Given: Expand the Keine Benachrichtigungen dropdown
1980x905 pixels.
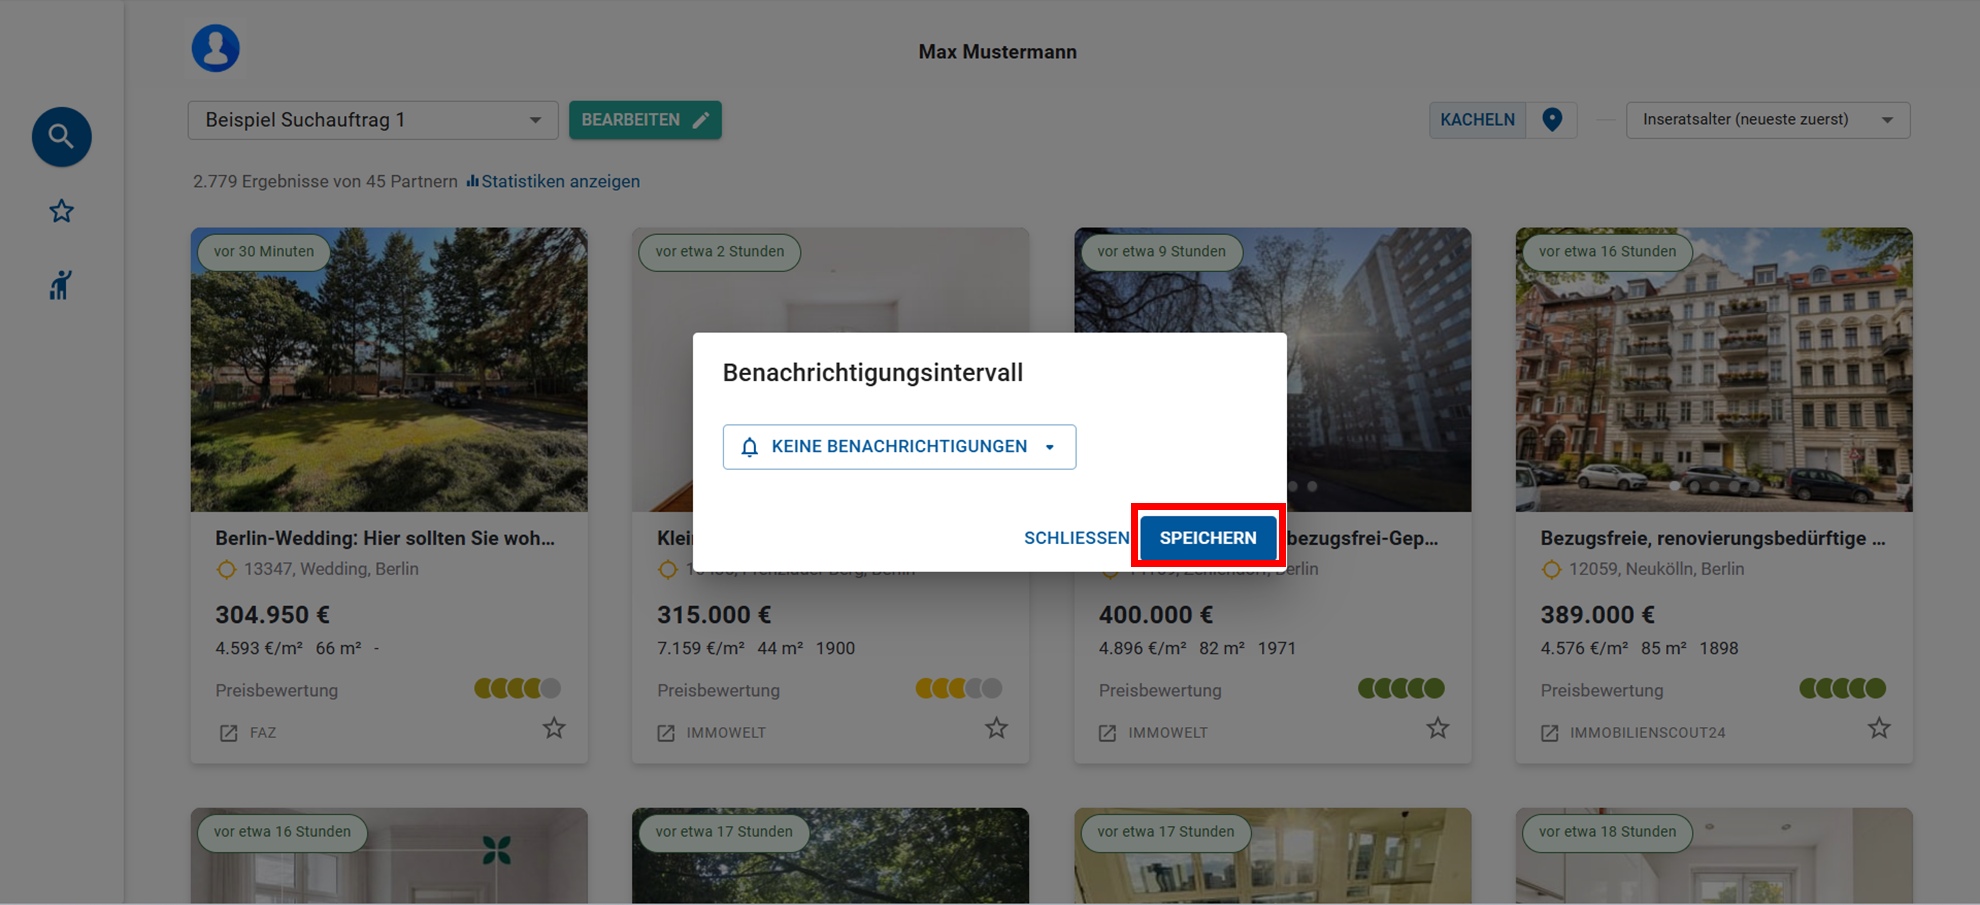Looking at the screenshot, I should pyautogui.click(x=899, y=447).
